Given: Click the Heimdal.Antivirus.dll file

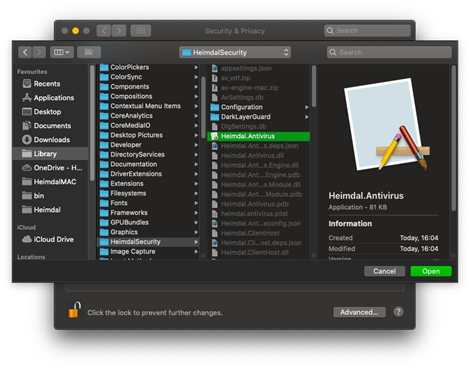Looking at the screenshot, I should point(259,155).
